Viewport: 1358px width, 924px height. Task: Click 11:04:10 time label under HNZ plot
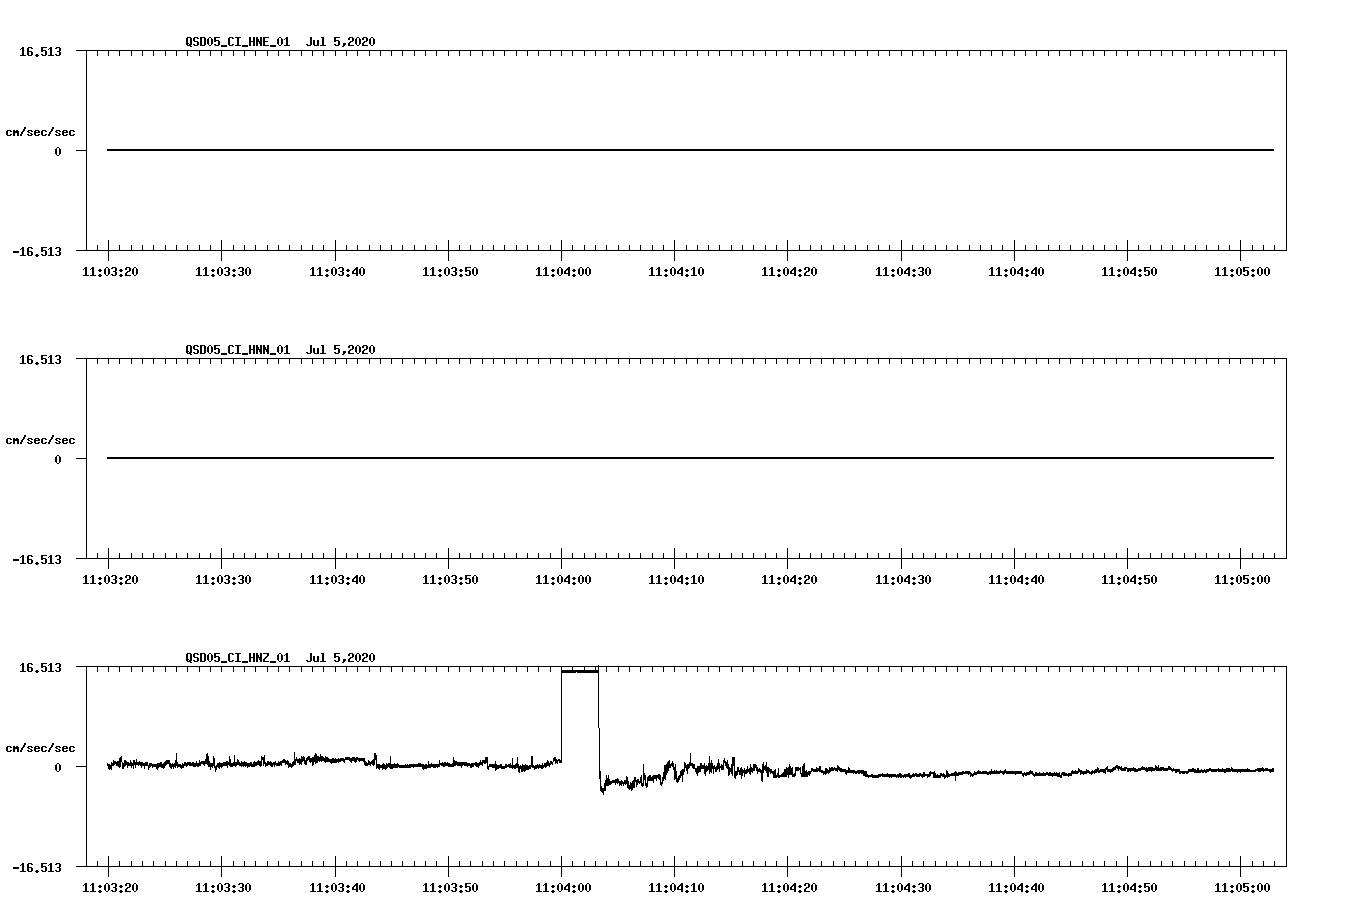675,887
